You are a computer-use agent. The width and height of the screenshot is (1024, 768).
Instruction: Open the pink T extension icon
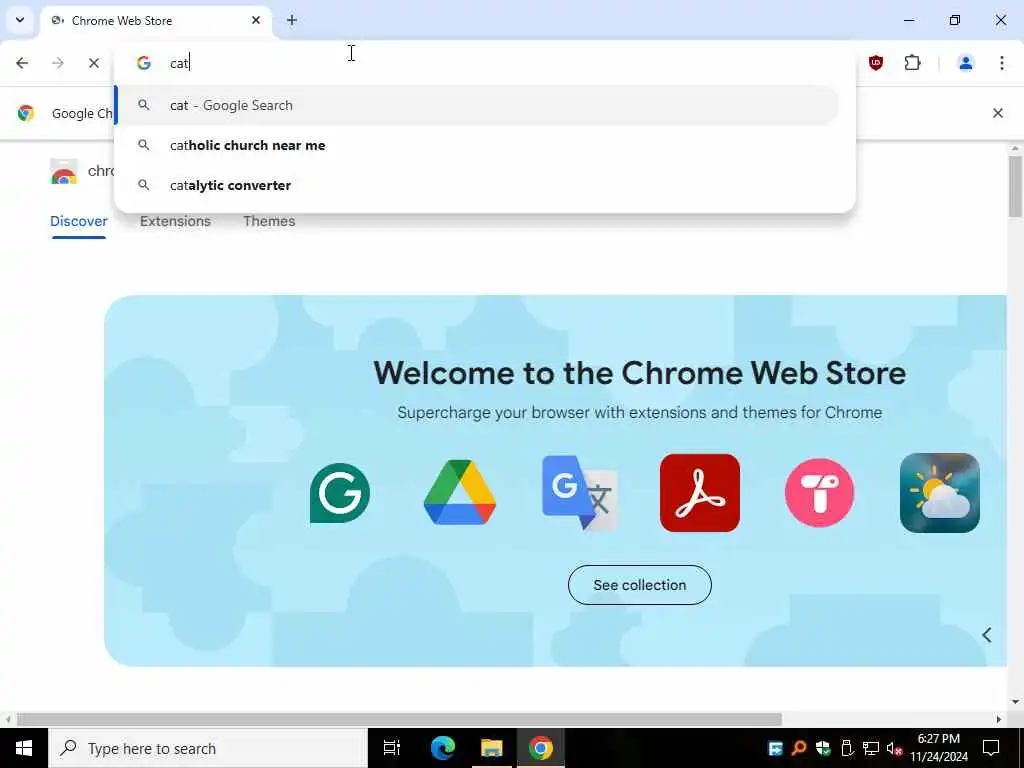pyautogui.click(x=820, y=493)
